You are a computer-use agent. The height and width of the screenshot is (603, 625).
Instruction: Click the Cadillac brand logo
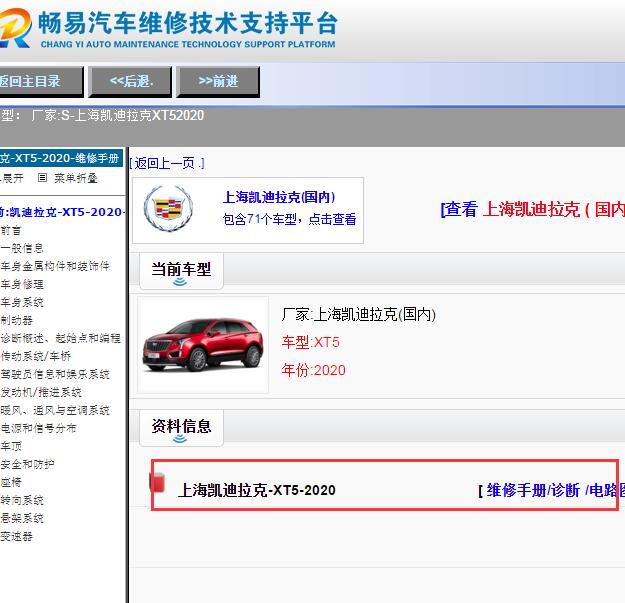(x=168, y=208)
